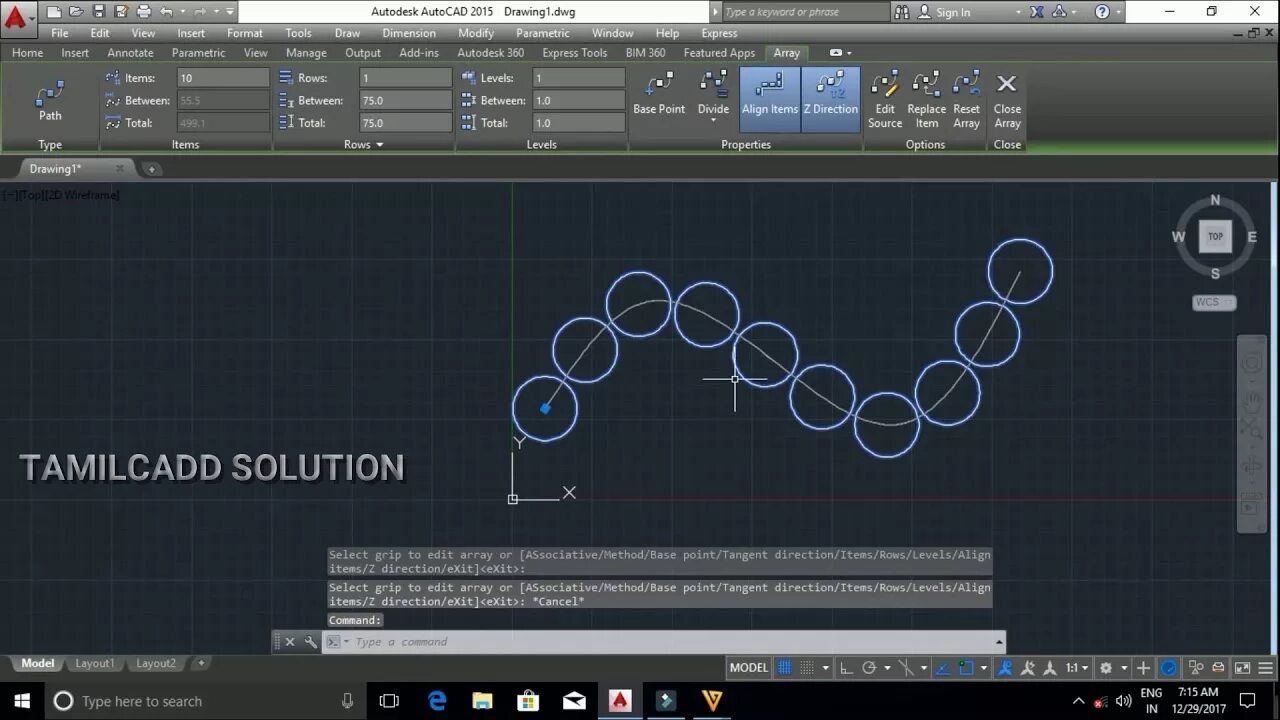Open the snap settings dropdown arrow
Viewport: 1280px width, 720px height.
click(x=825, y=668)
